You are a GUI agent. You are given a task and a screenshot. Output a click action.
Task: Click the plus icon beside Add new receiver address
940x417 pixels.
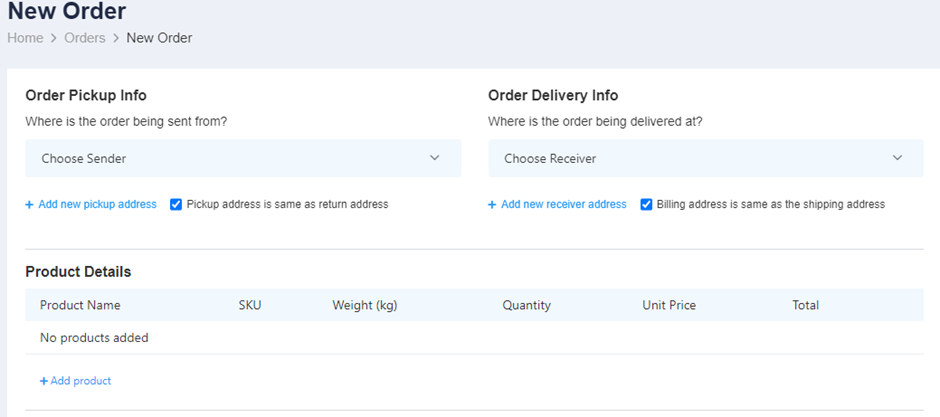click(492, 205)
